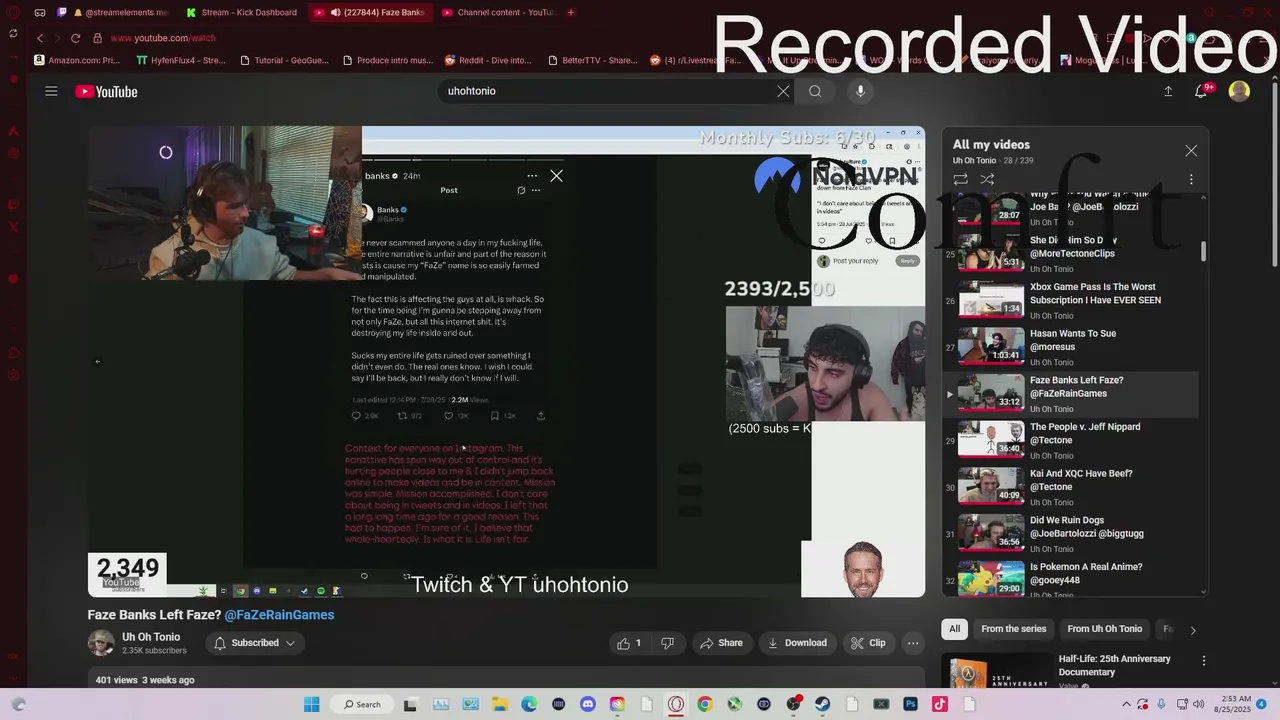Open Discord from the taskbar

click(587, 704)
